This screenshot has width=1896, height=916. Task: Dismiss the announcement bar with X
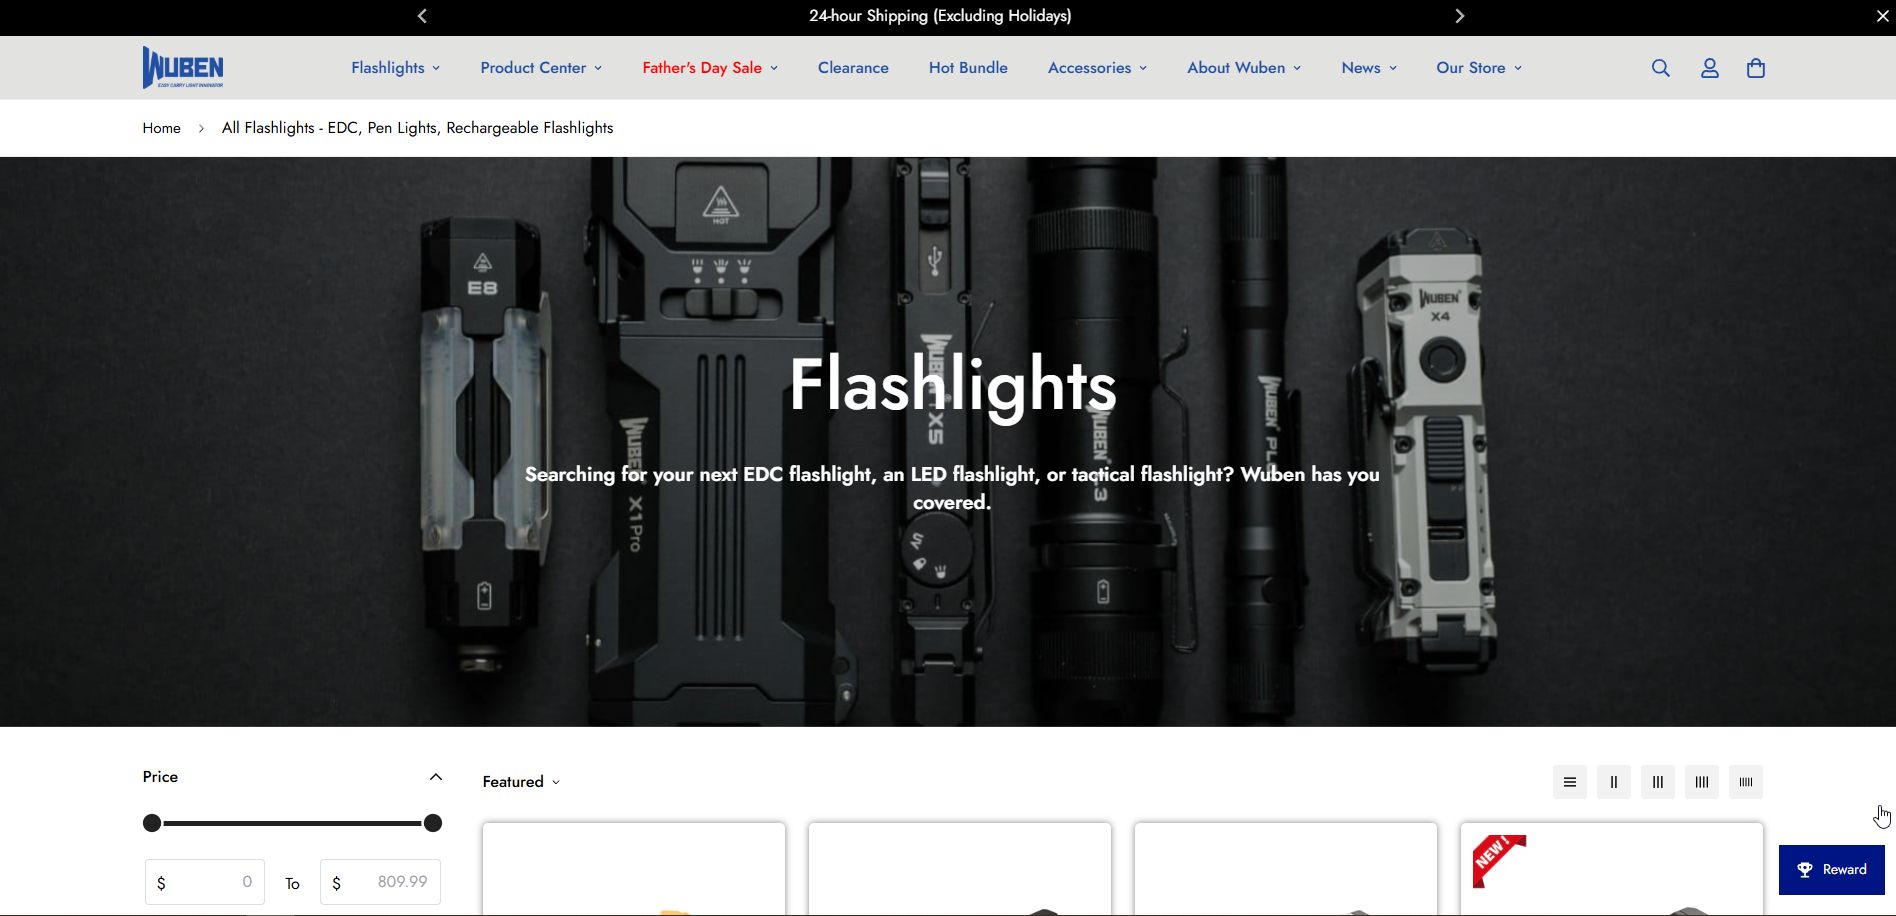(1883, 16)
